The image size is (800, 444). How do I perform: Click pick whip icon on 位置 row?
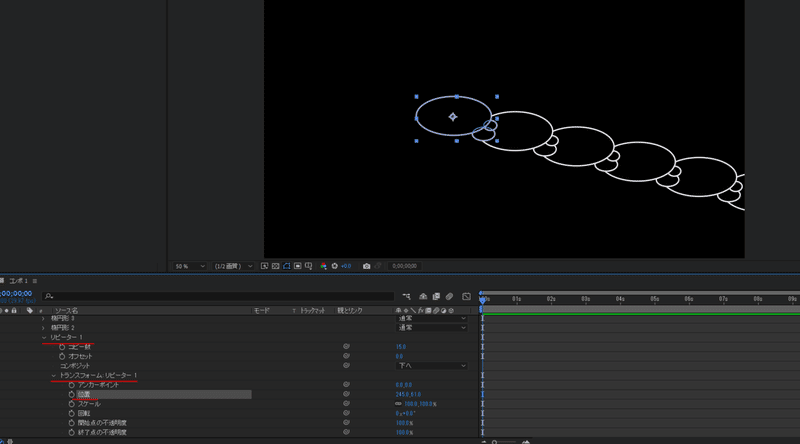346,394
